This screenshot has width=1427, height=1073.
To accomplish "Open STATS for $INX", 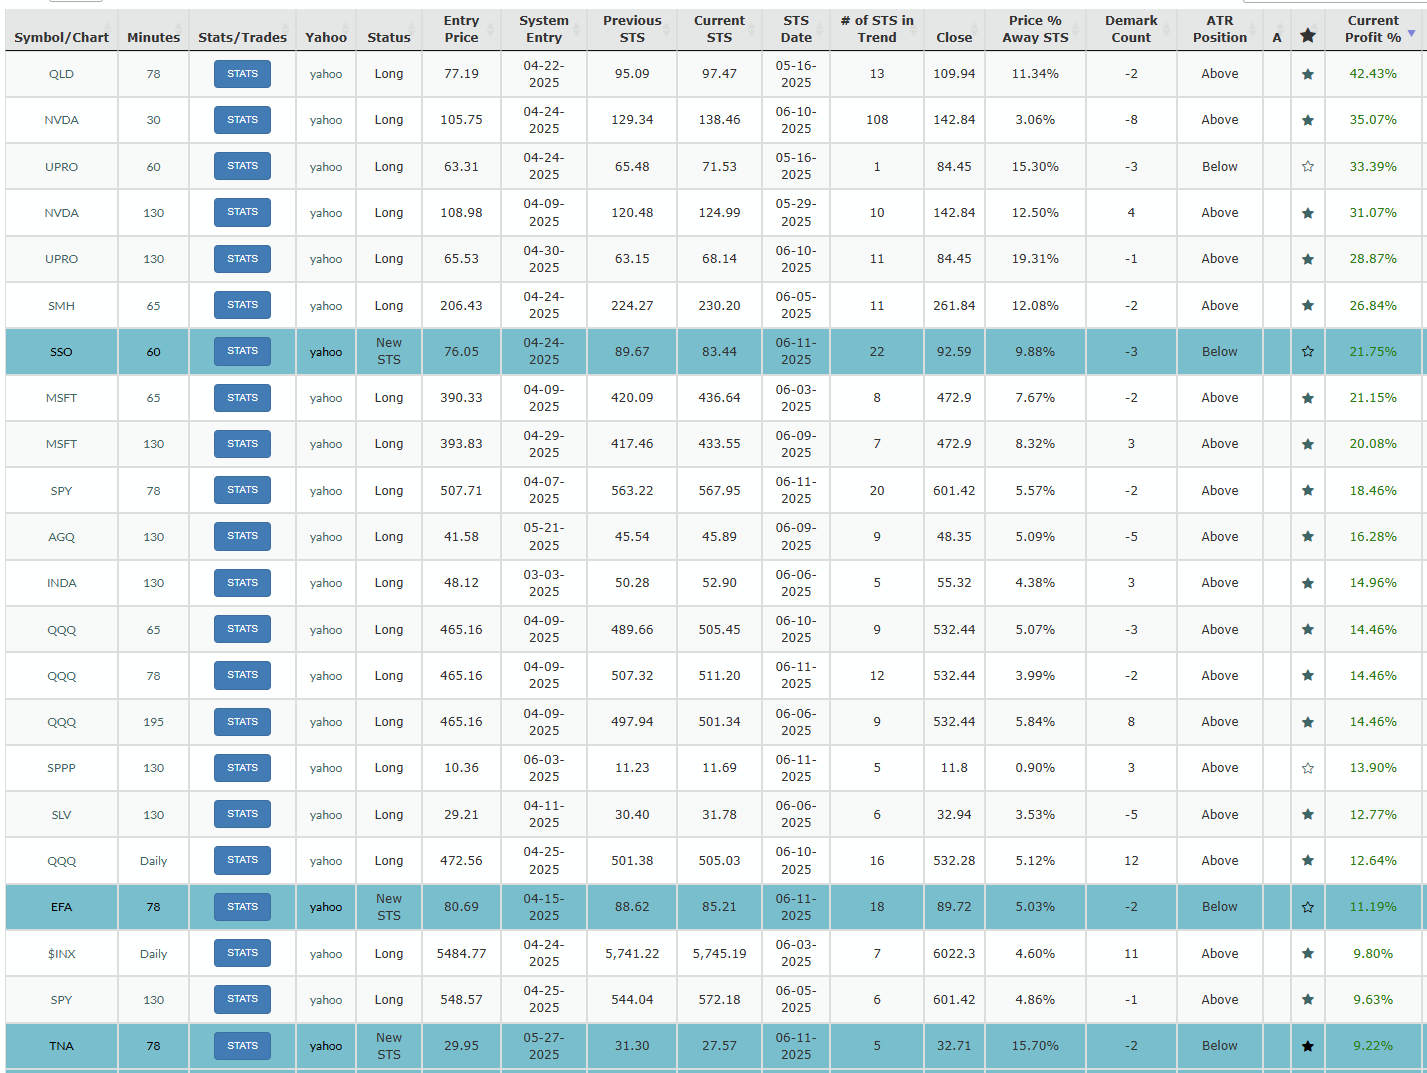I will point(242,953).
